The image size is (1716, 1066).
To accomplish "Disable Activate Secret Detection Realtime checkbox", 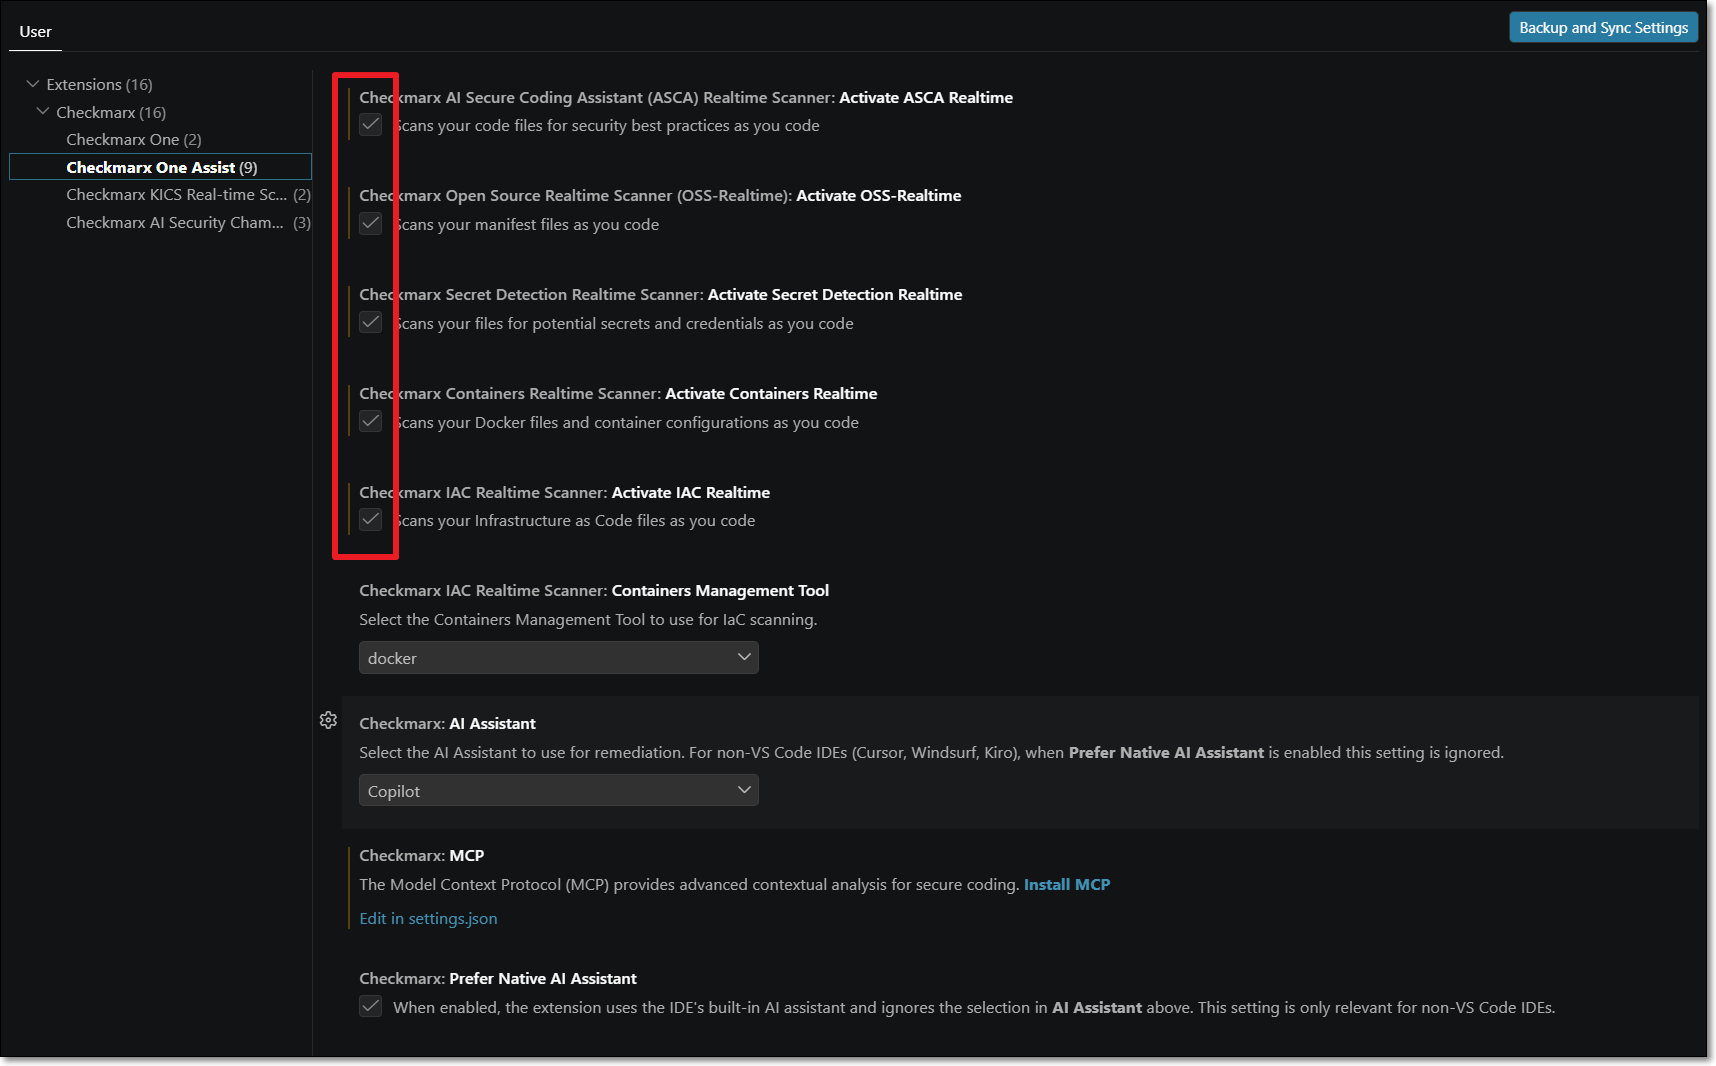I will click(371, 322).
